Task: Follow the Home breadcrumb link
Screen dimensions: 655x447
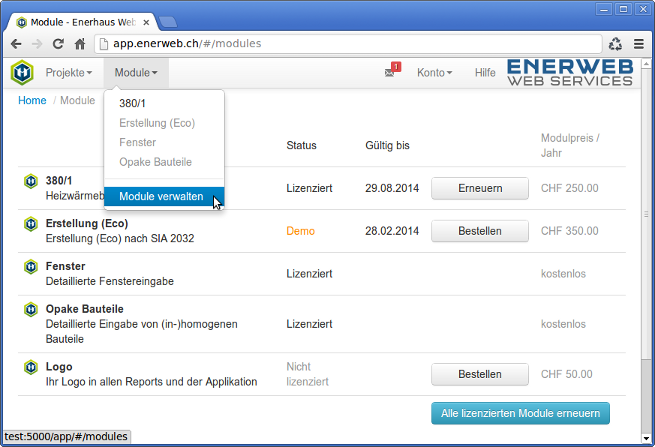Action: point(32,101)
